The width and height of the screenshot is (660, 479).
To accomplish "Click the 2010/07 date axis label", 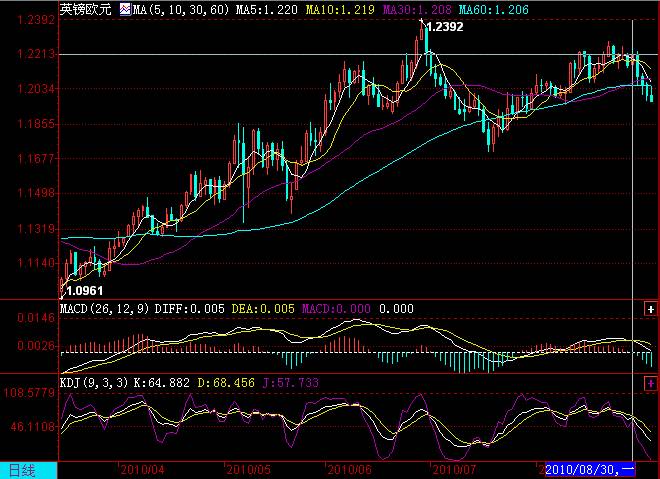I will 454,470.
